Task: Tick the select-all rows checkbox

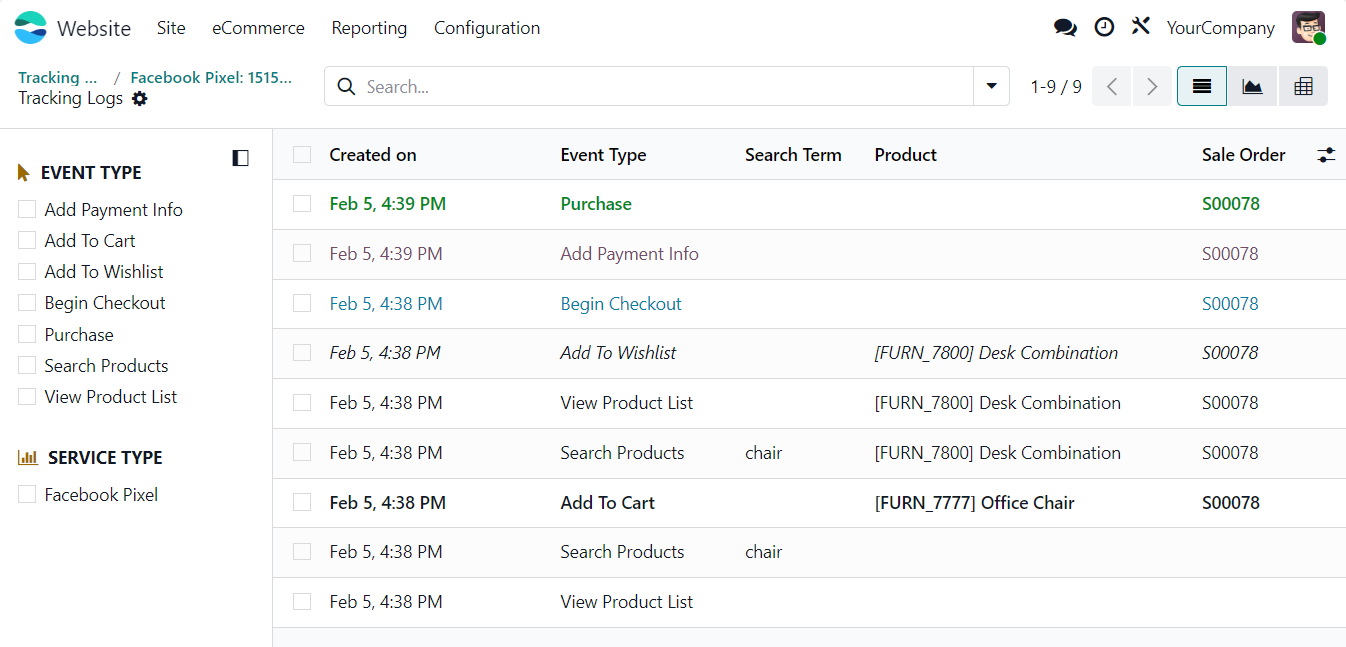Action: [302, 155]
